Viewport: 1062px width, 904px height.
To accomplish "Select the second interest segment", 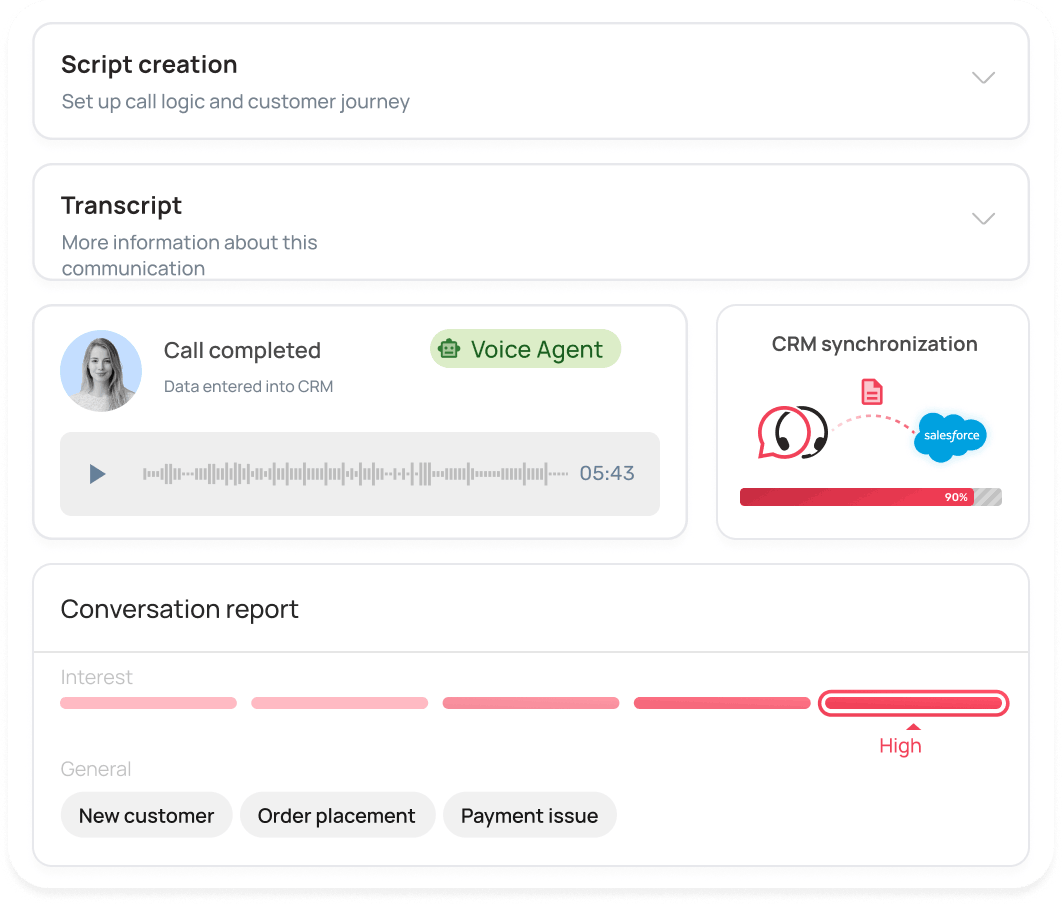I will click(x=339, y=703).
